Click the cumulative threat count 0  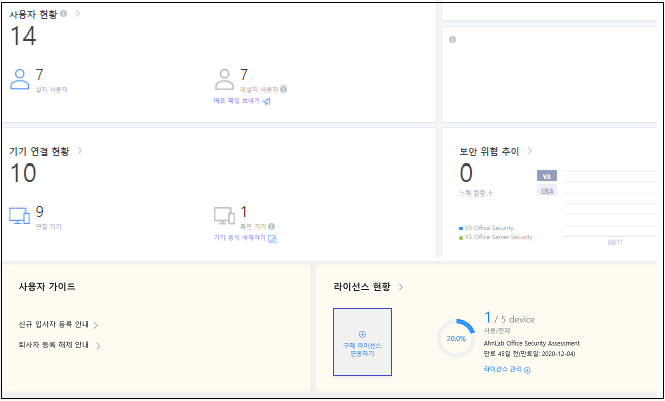click(x=466, y=173)
